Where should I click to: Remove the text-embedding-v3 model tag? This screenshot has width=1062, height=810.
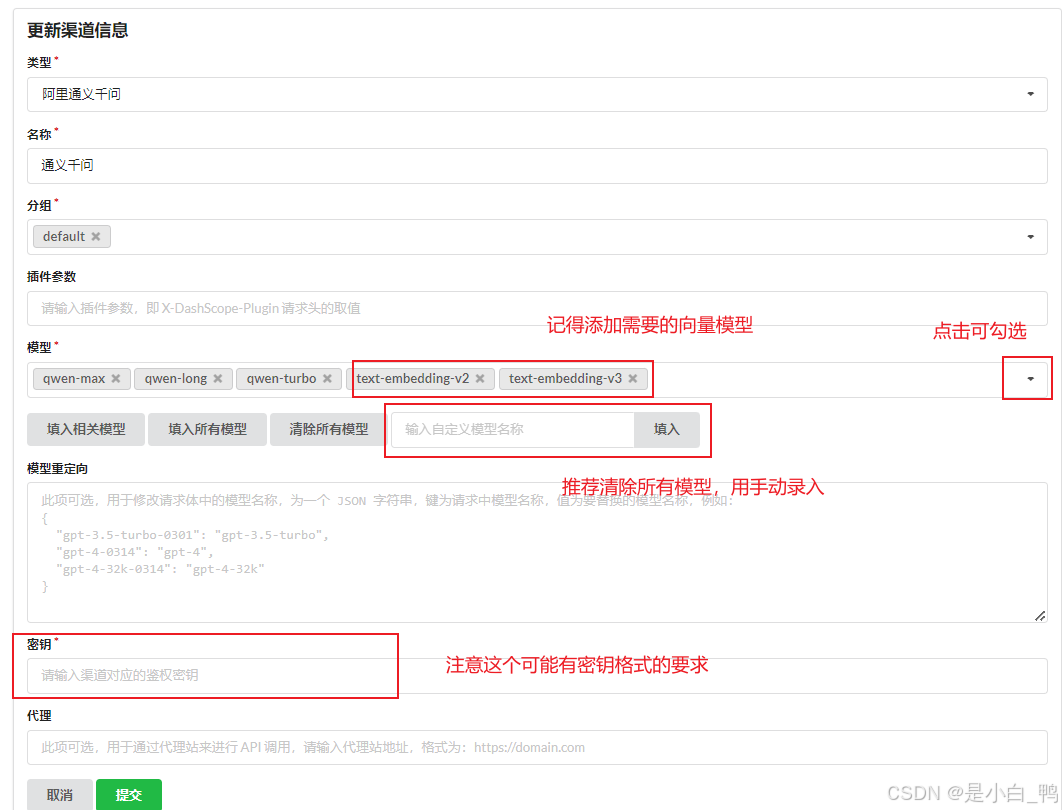[x=633, y=379]
